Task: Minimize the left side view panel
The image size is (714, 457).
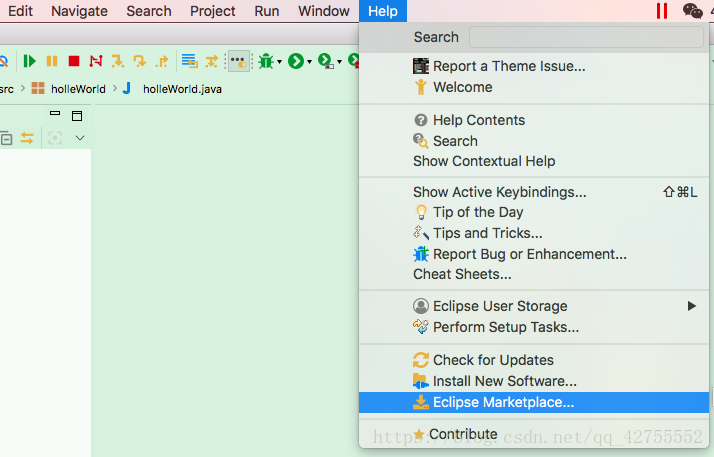Action: (x=55, y=113)
